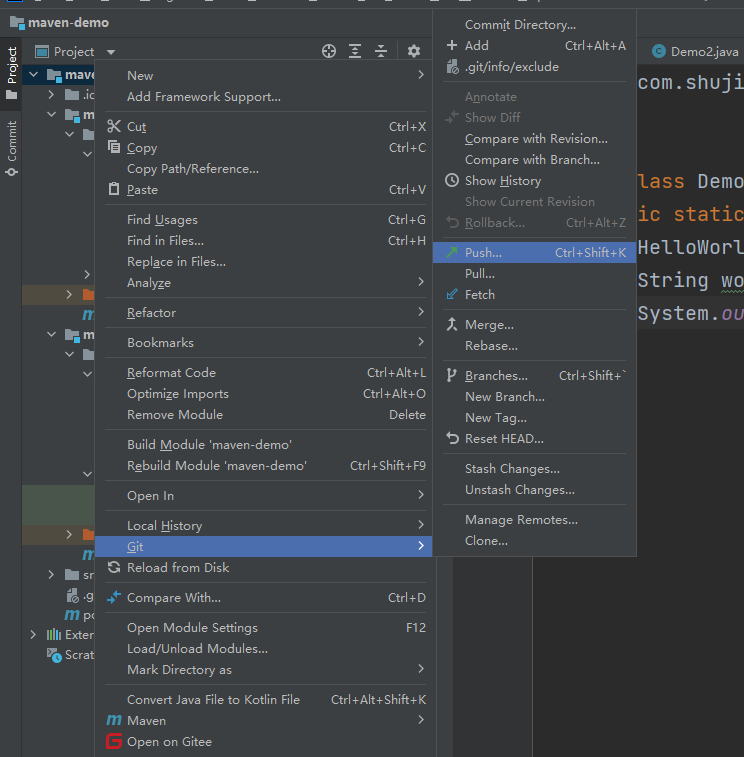Select Commit Directory... option

click(x=534, y=25)
